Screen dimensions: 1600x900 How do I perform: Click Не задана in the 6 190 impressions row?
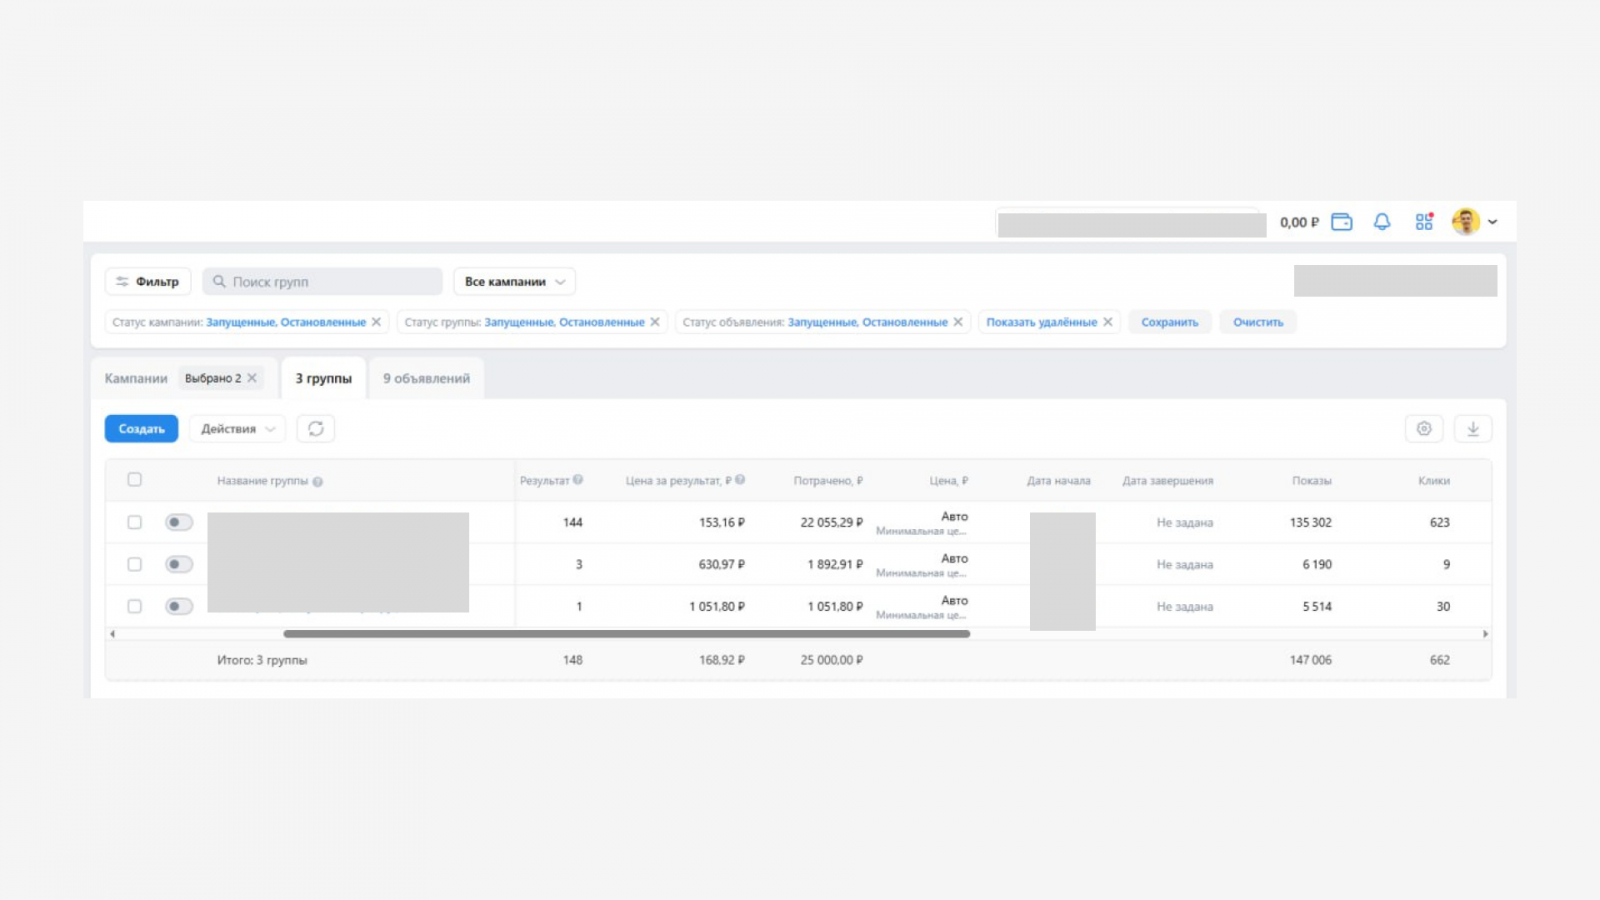(x=1185, y=565)
